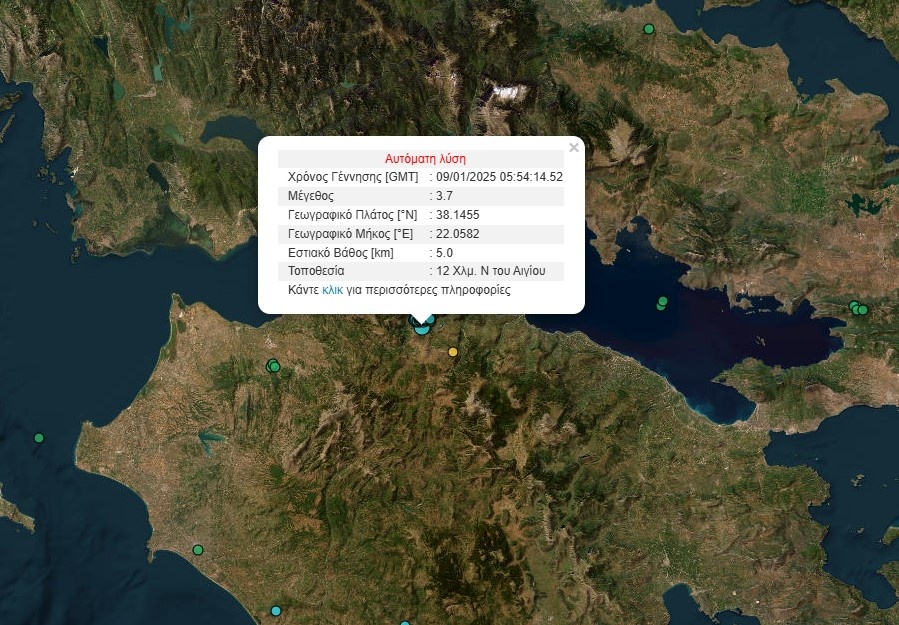Image resolution: width=899 pixels, height=625 pixels.
Task: Click the 'Εστιακό Βάθος [km]' depth row
Action: pyautogui.click(x=340, y=253)
